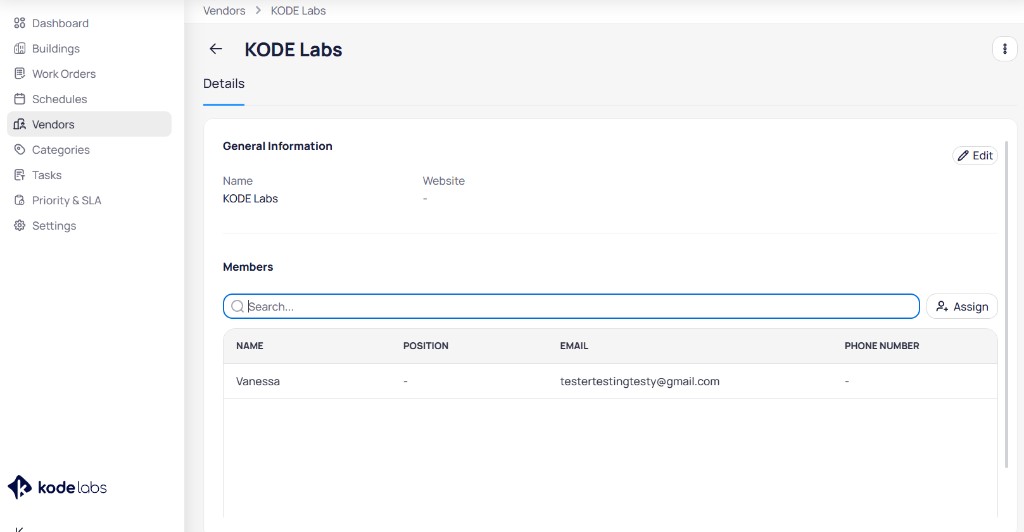Click the Work Orders clipboard icon
This screenshot has width=1024, height=532.
[20, 74]
